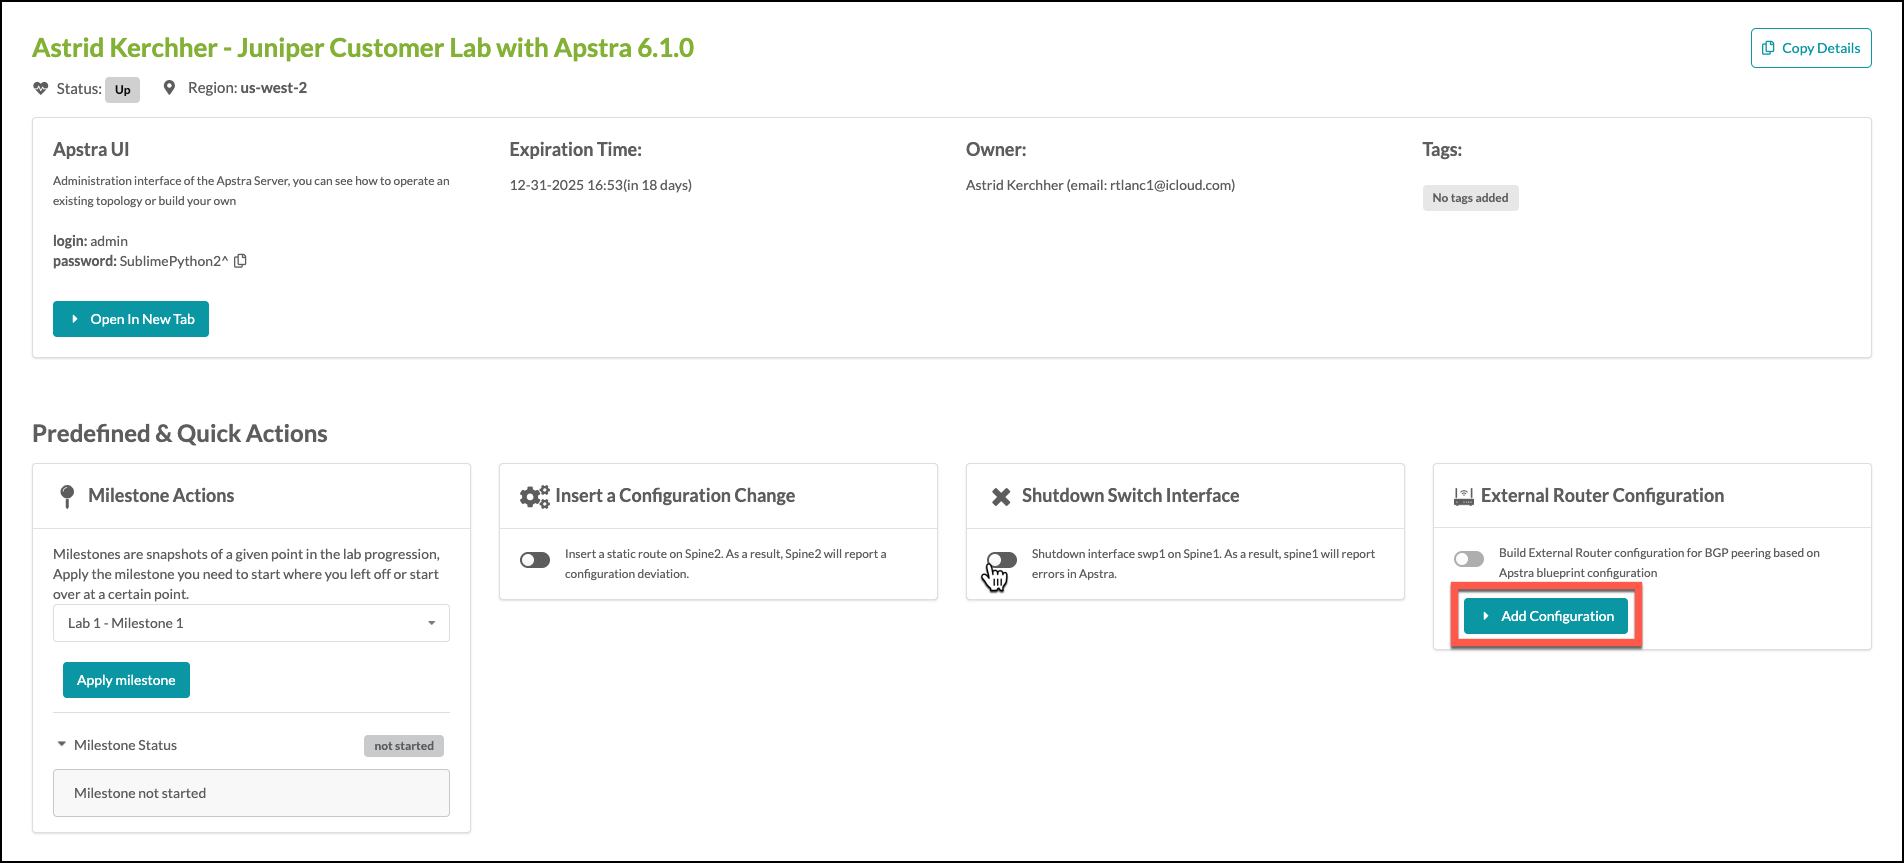Turn on the External Router configuration toggle
This screenshot has height=863, width=1904.
coord(1468,559)
